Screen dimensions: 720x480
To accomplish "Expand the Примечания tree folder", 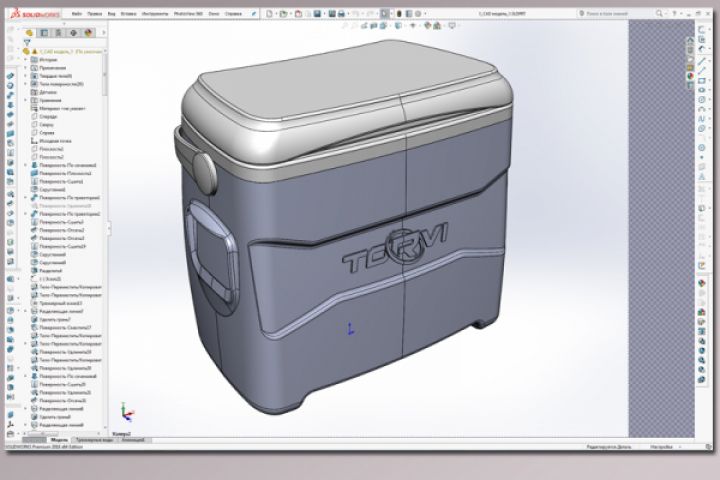I will coord(26,68).
